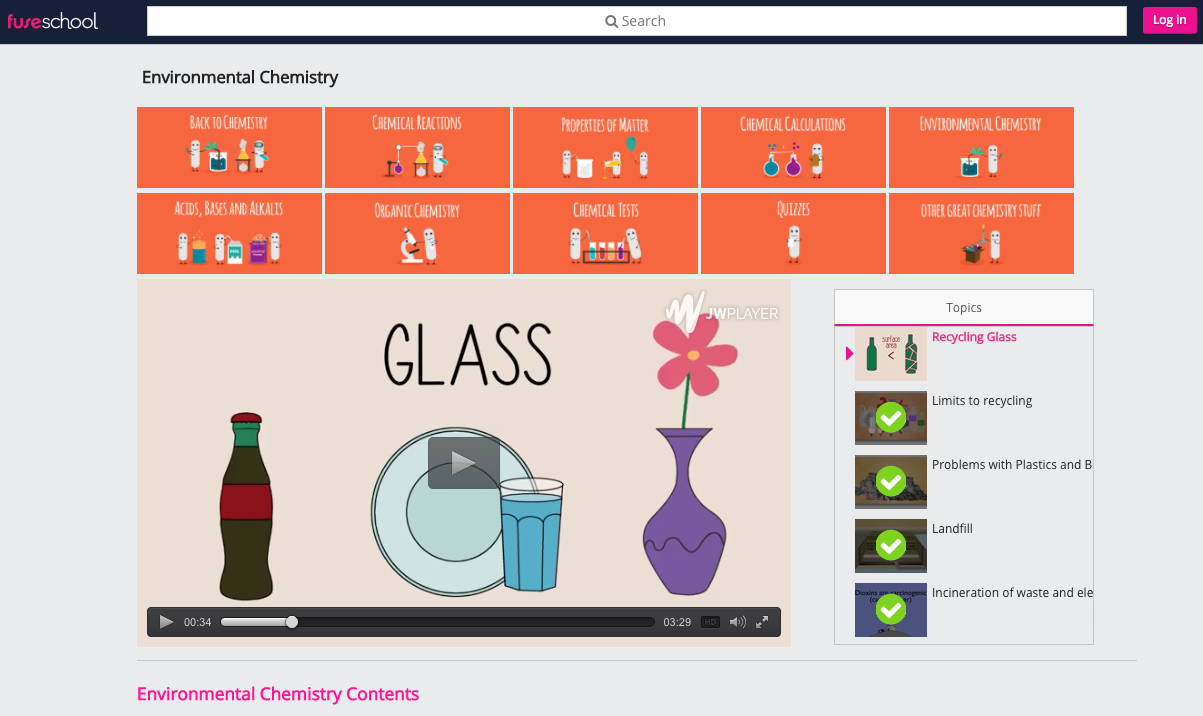Toggle the completed checkmark on Limits to recycling
This screenshot has height=716, width=1203.
pos(890,417)
